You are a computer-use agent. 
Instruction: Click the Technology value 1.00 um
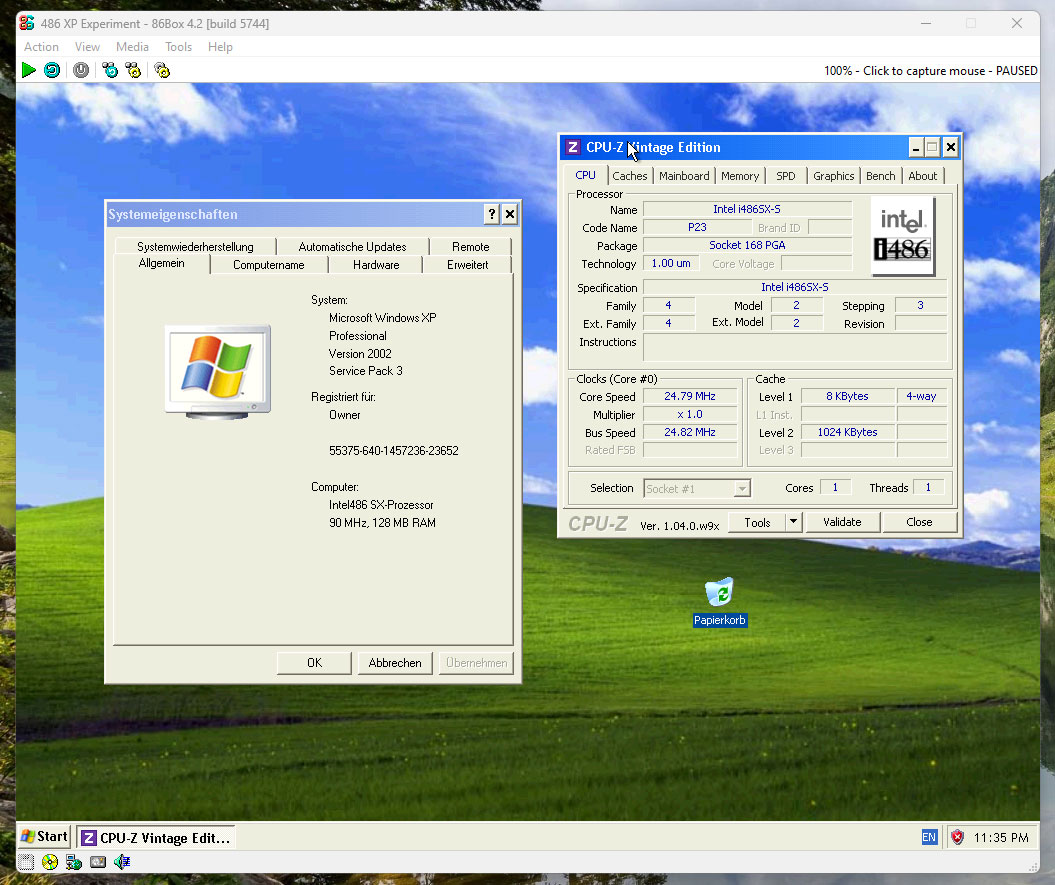click(x=671, y=263)
